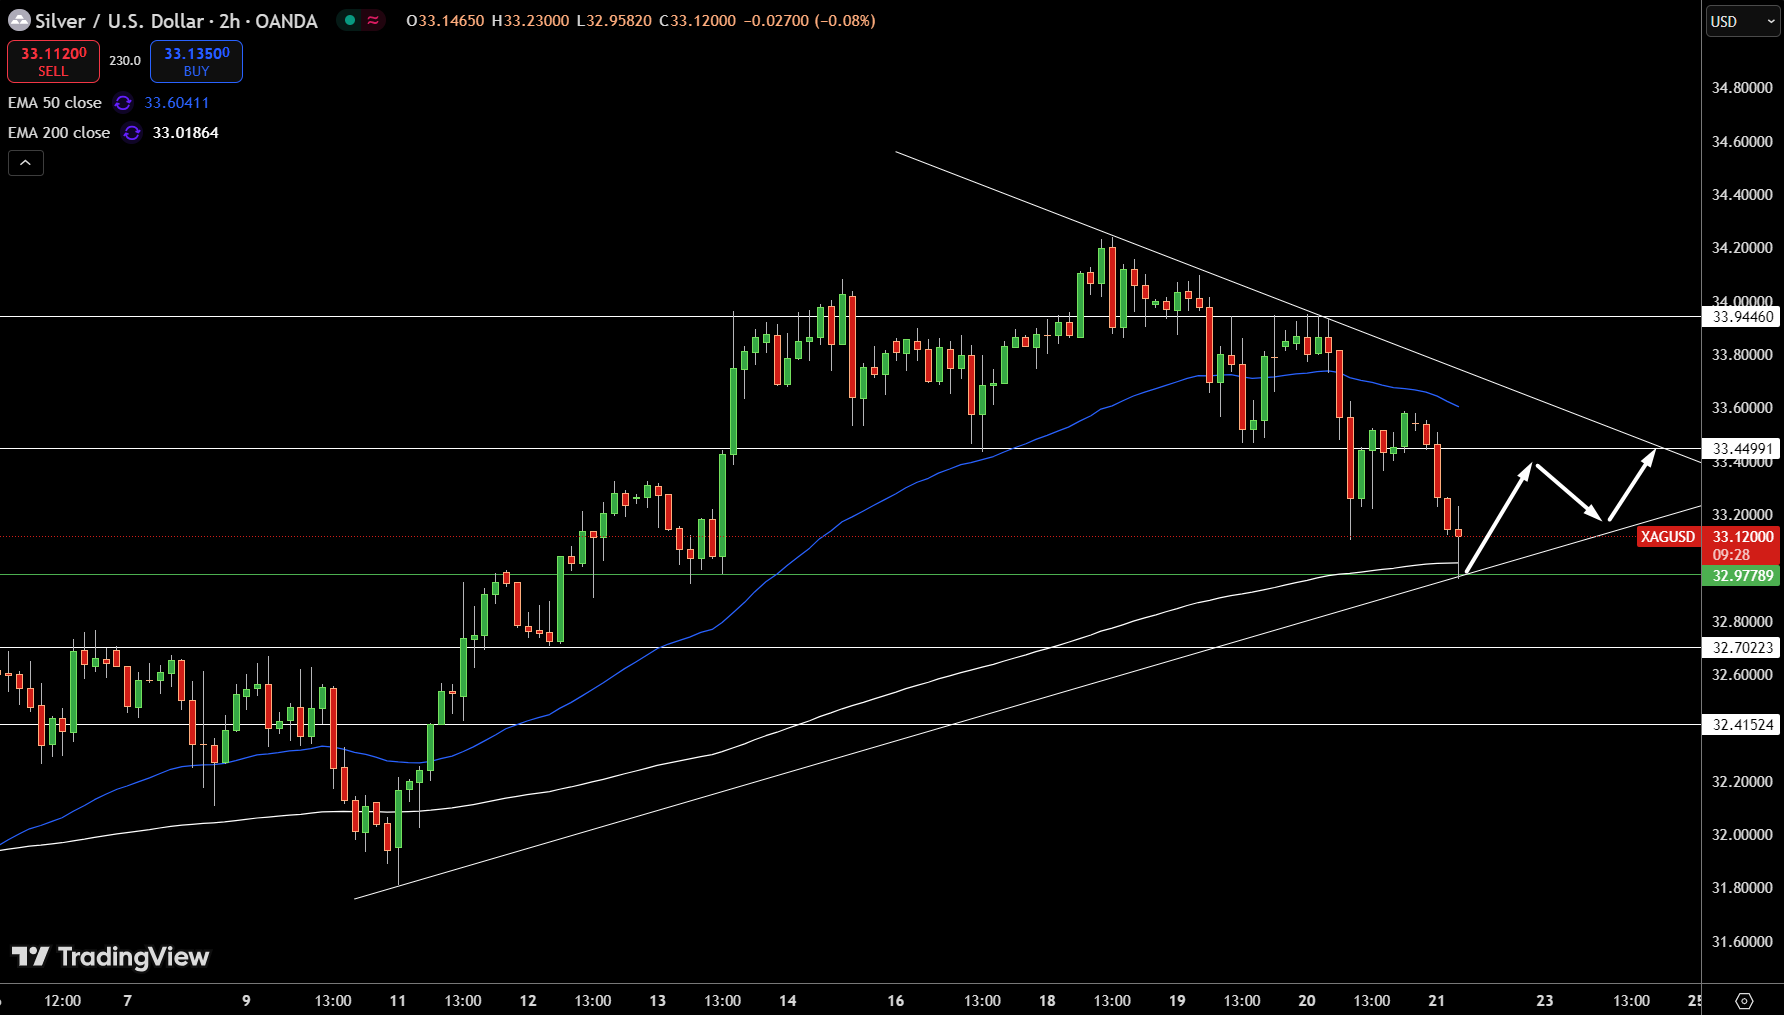The image size is (1784, 1015).
Task: Click the 33.13500 BUY button
Action: pyautogui.click(x=196, y=61)
